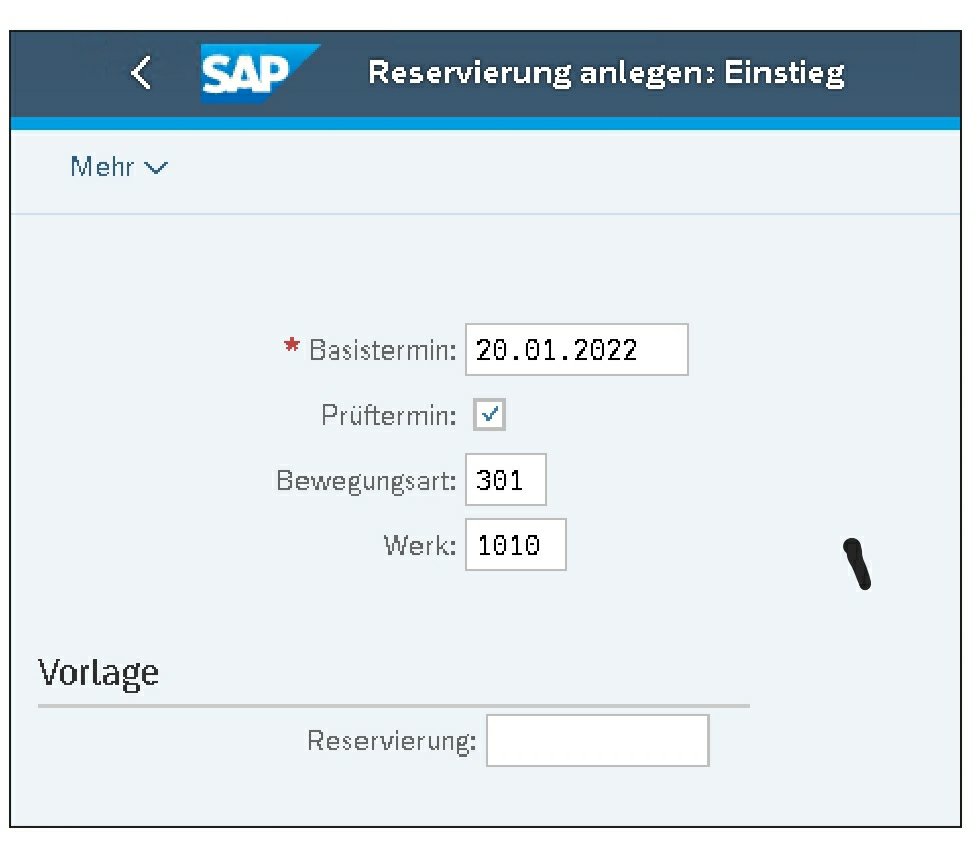This screenshot has height=858, width=978.
Task: Click the blue stripe below the header
Action: [x=488, y=124]
